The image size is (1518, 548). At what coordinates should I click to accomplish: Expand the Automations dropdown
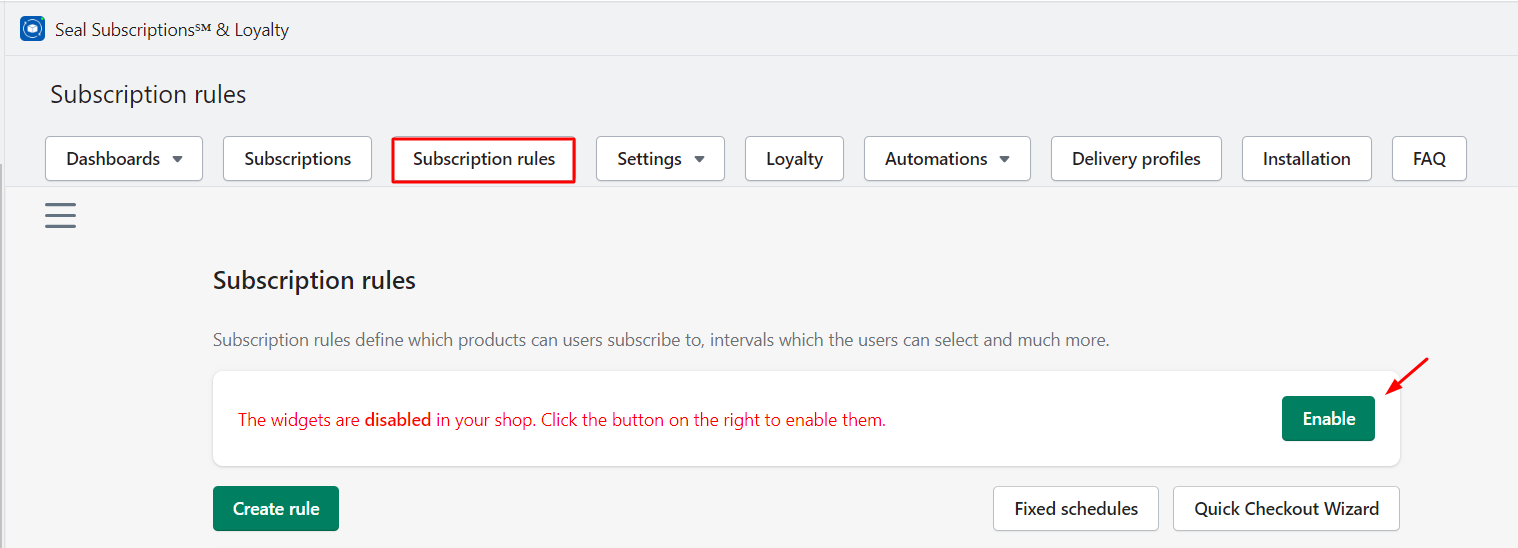947,159
